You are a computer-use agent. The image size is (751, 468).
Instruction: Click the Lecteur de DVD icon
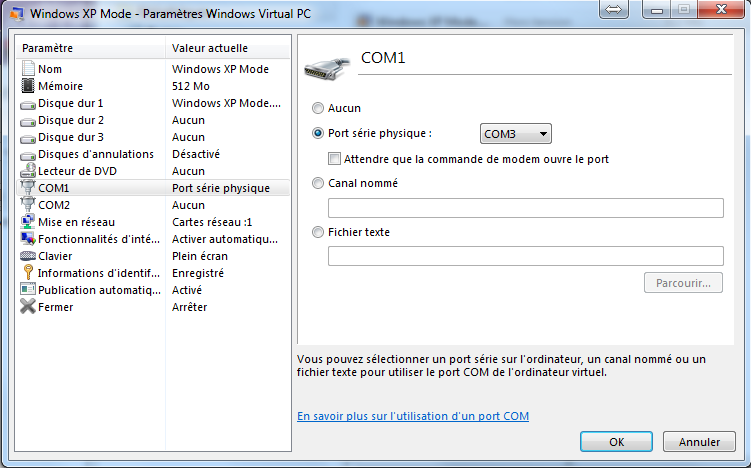pyautogui.click(x=28, y=171)
